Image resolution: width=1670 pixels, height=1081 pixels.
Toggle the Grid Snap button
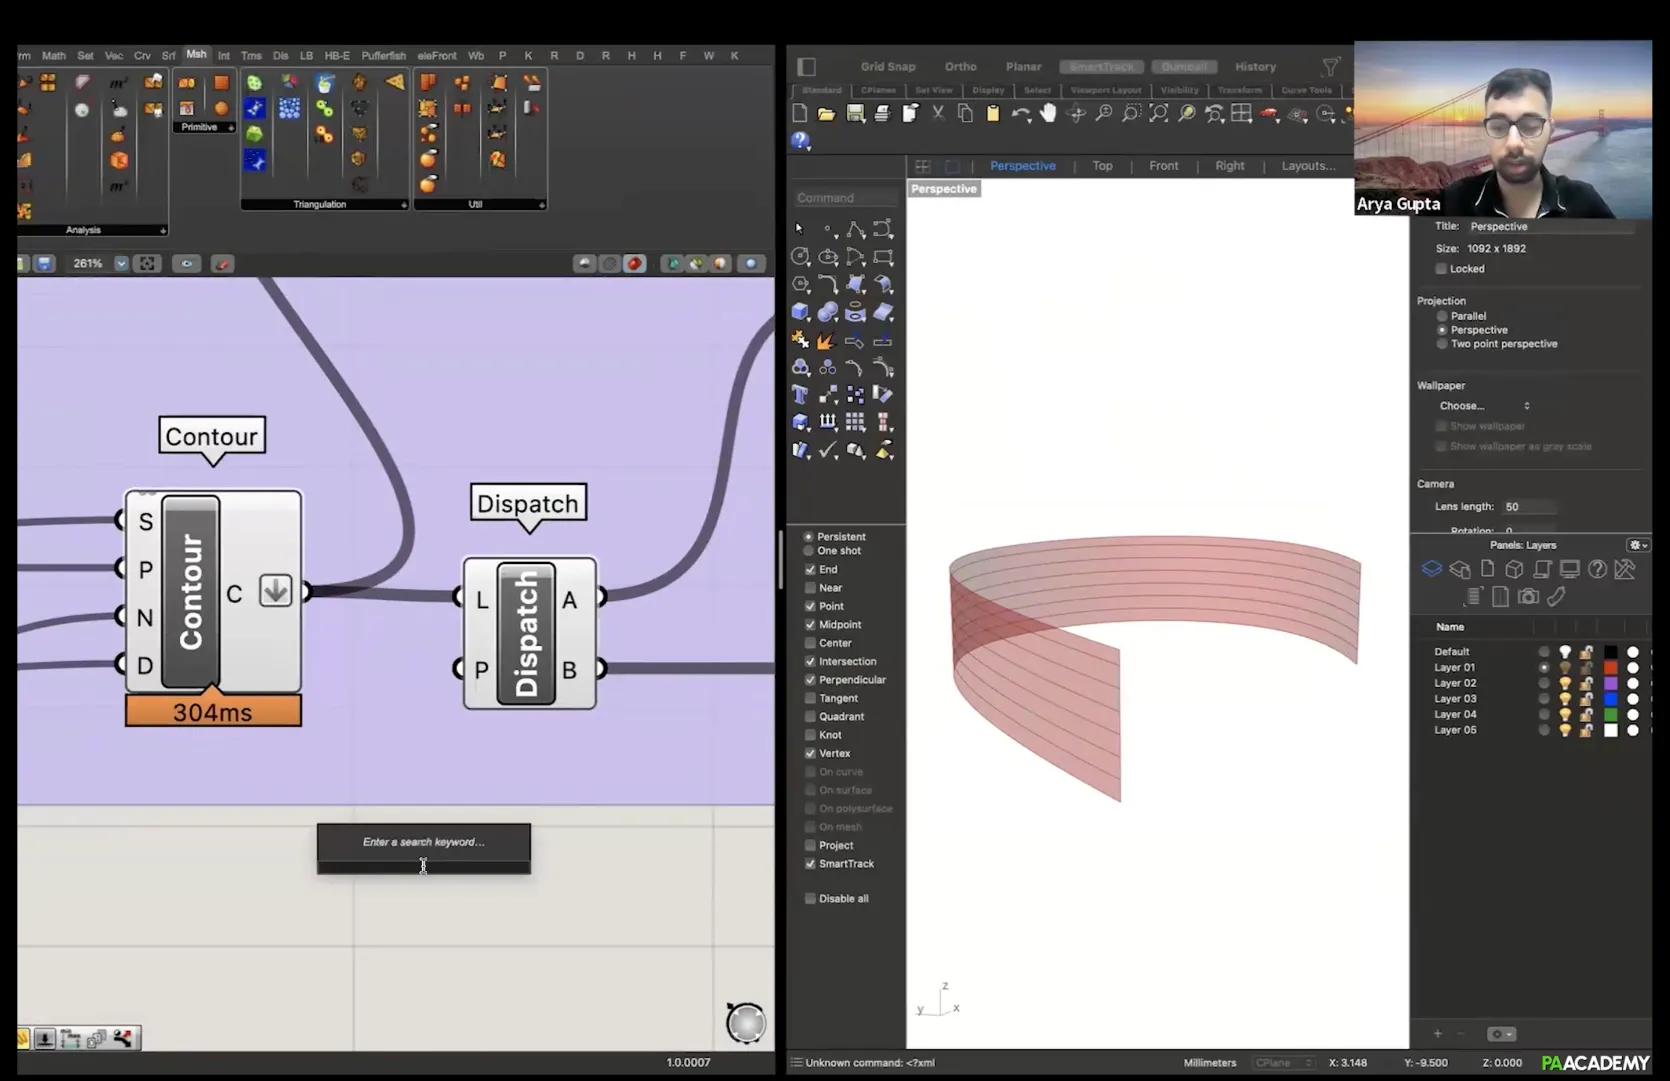point(887,67)
